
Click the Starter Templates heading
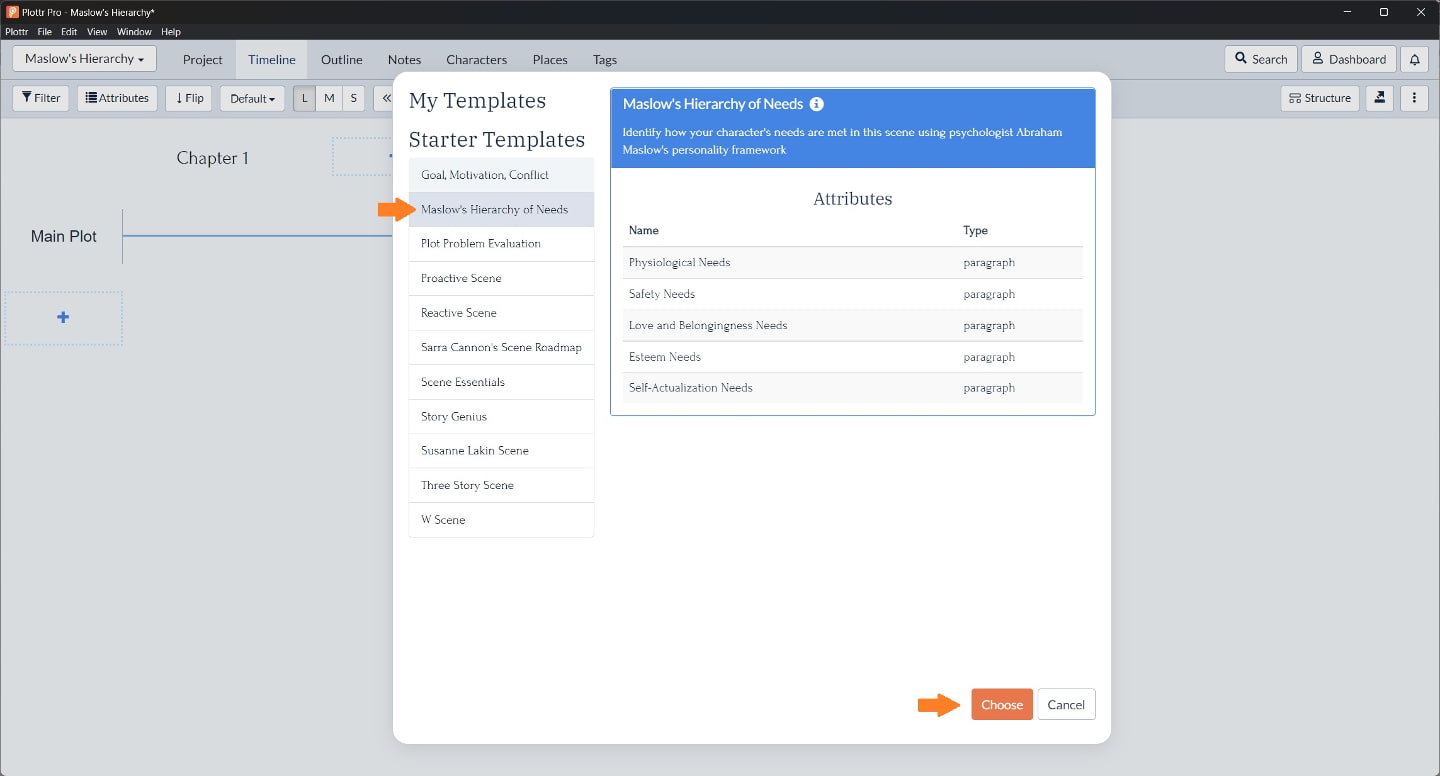pyautogui.click(x=497, y=139)
